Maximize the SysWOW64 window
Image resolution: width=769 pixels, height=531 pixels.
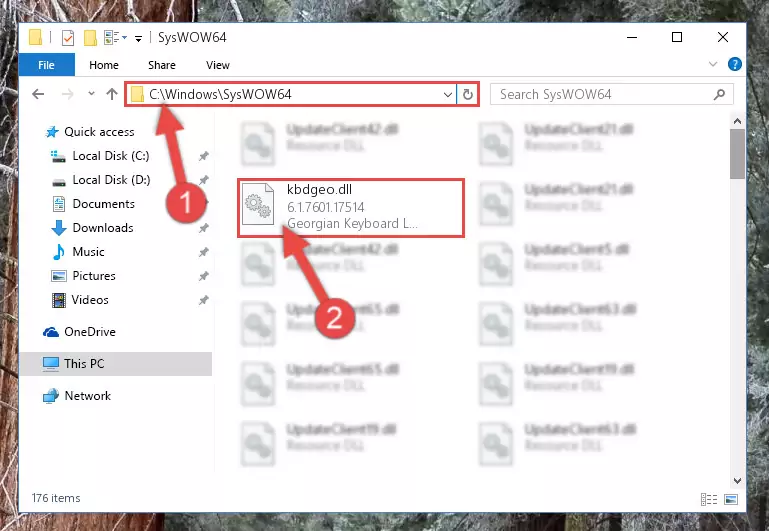click(677, 37)
